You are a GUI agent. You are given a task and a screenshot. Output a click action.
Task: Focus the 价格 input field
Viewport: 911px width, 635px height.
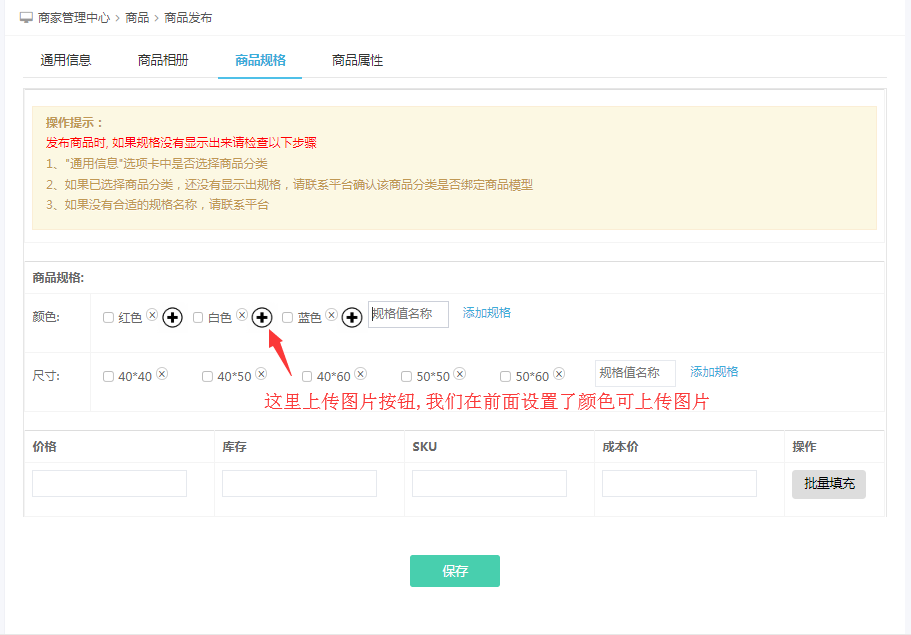[x=109, y=484]
